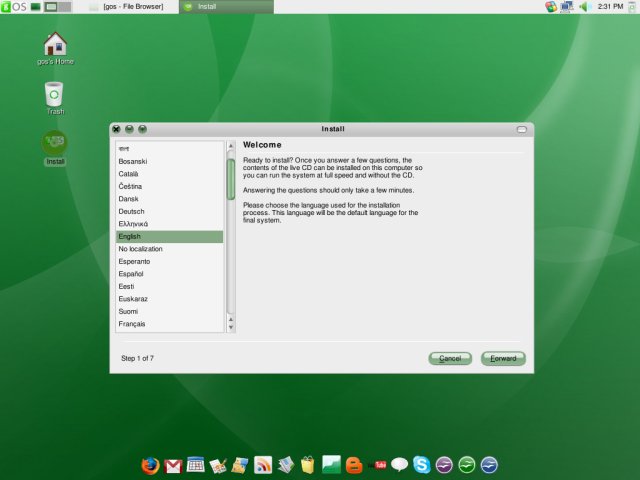Image resolution: width=640 pixels, height=480 pixels.
Task: Open the Trash on the desktop
Action: (55, 95)
